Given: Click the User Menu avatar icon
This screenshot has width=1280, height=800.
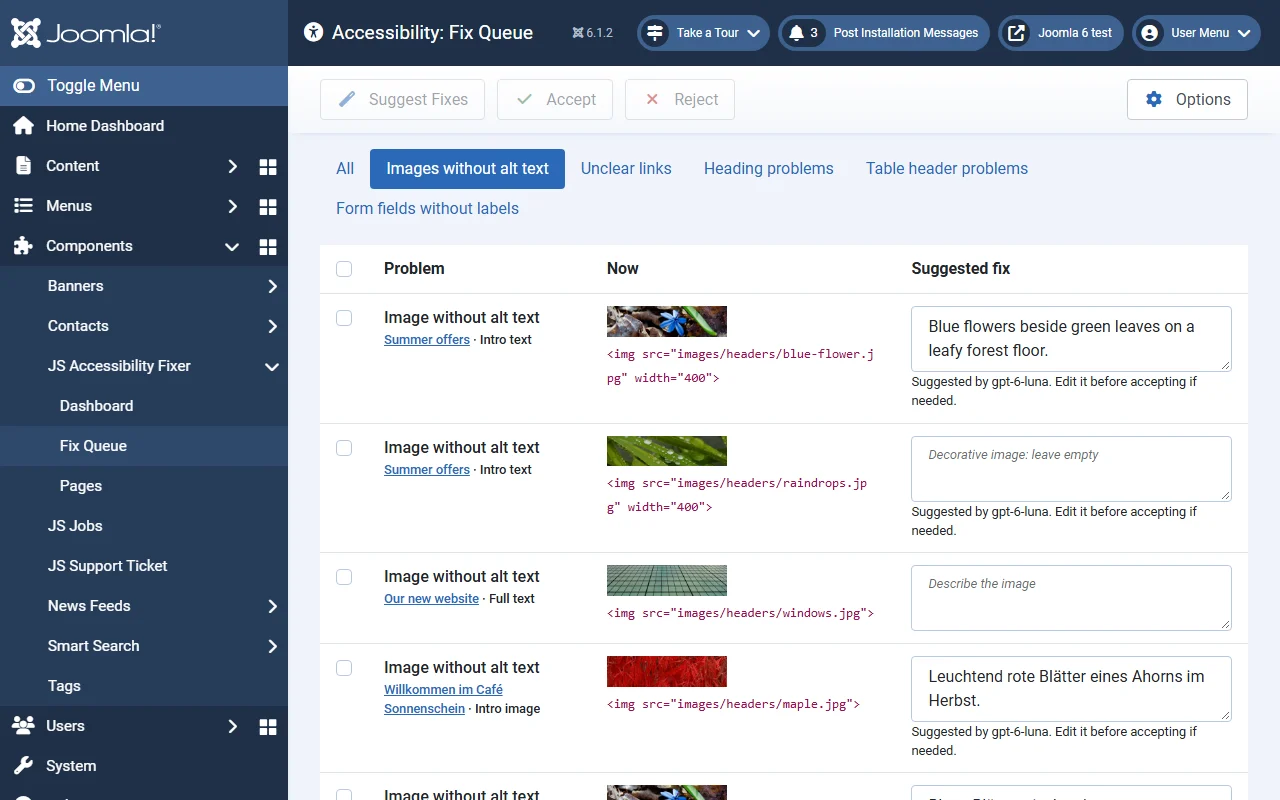Looking at the screenshot, I should point(1150,33).
